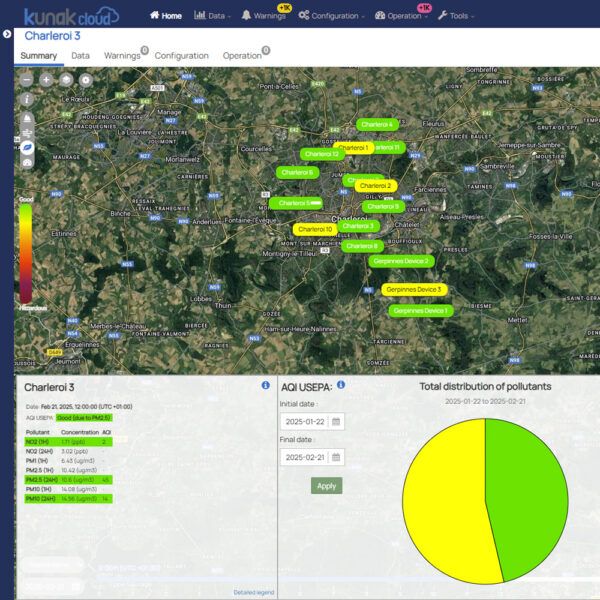Zoom in the map with plus button
This screenshot has height=600, width=600.
coord(46,79)
